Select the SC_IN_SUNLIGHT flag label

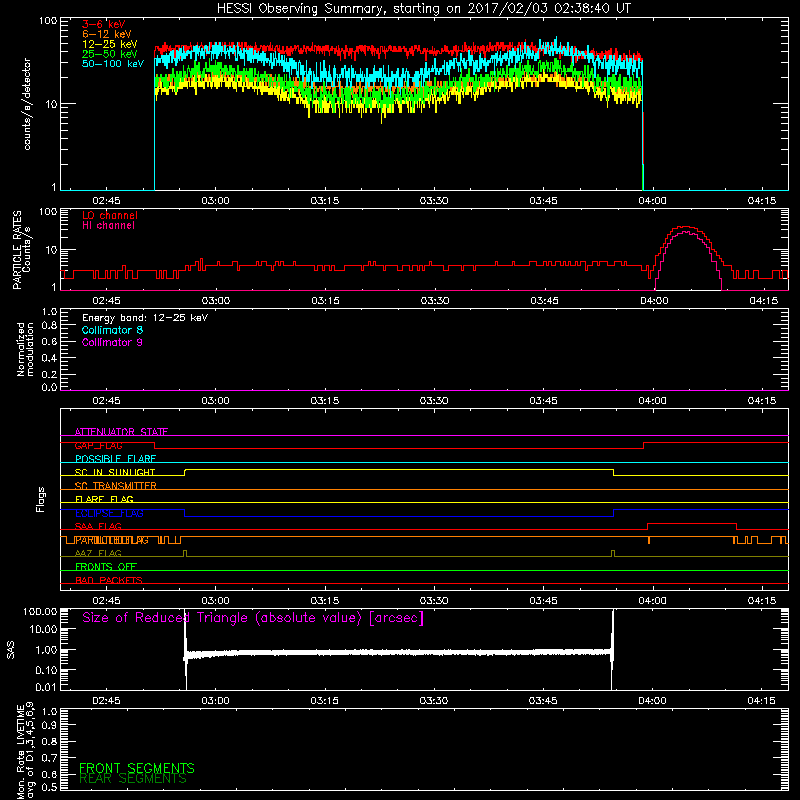click(115, 472)
